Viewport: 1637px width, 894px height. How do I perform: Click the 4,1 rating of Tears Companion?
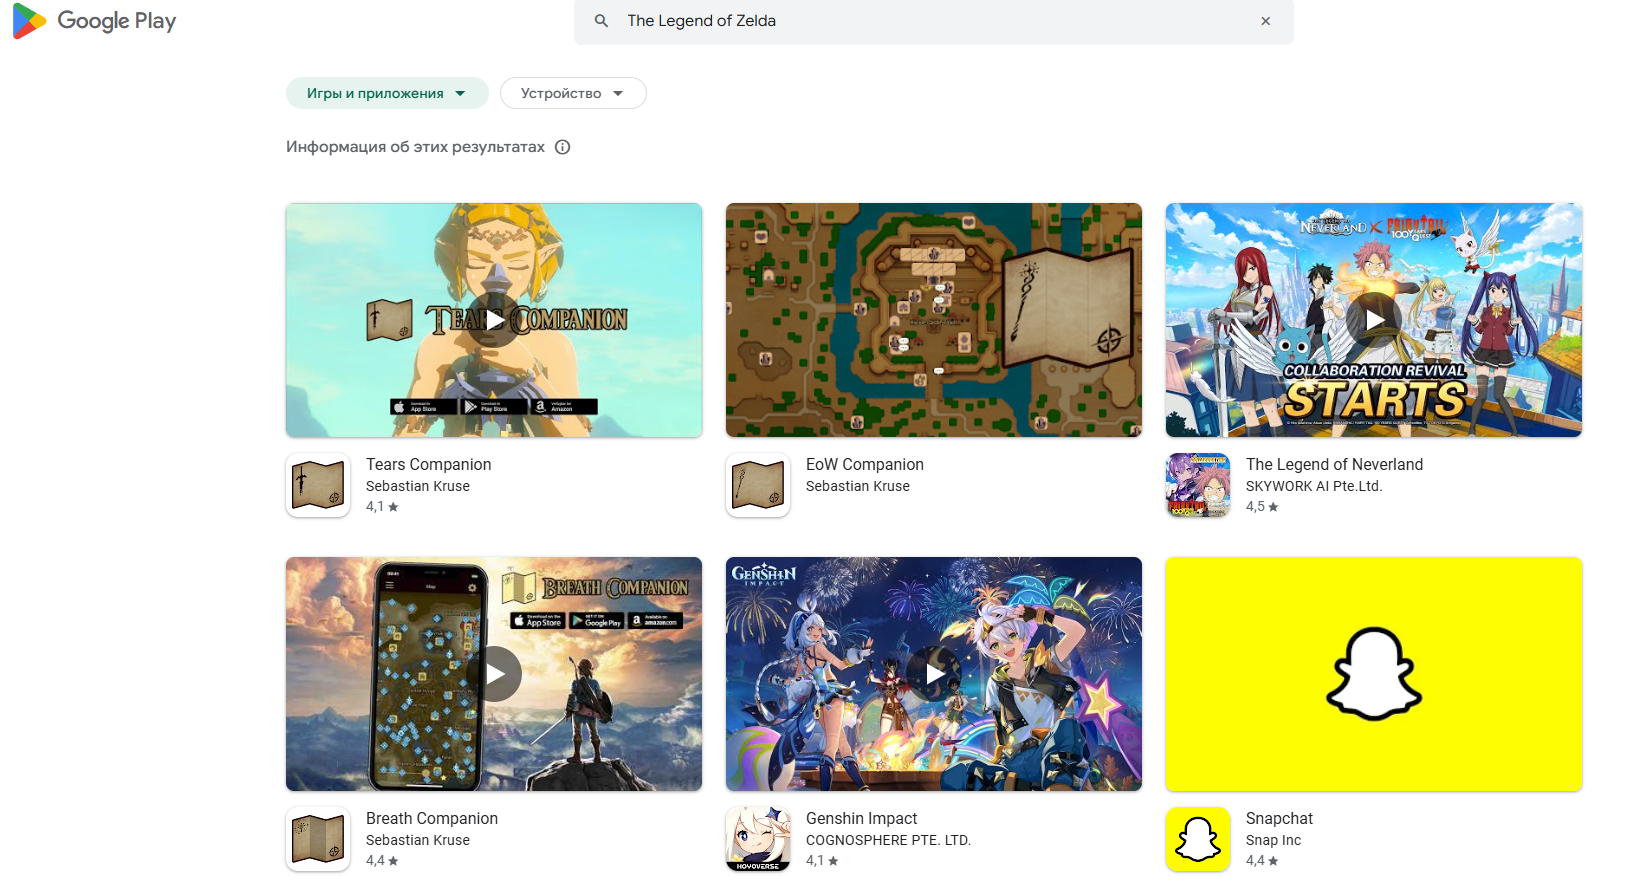click(382, 507)
